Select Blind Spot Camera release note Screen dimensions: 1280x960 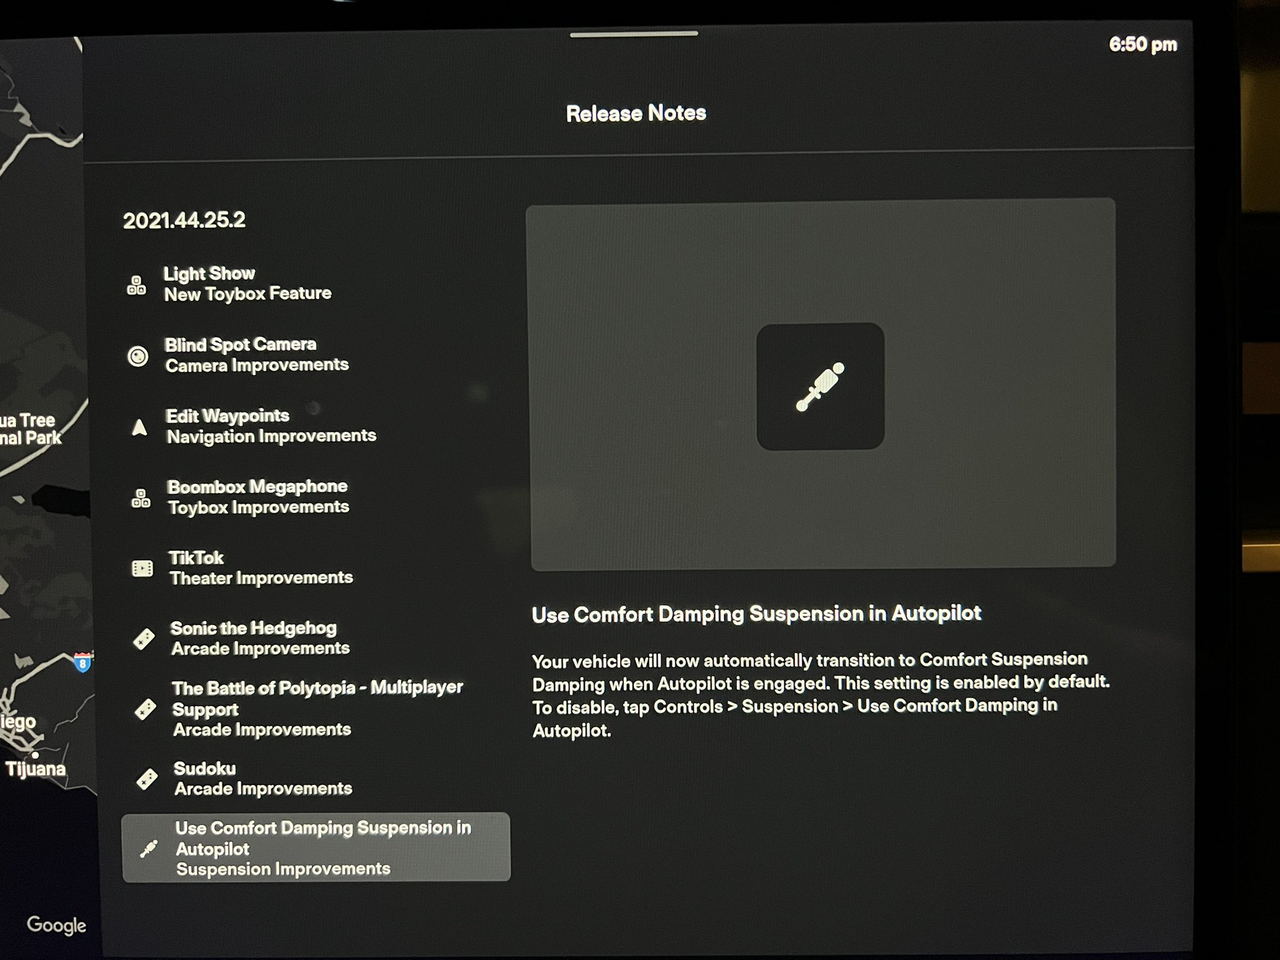(x=256, y=355)
